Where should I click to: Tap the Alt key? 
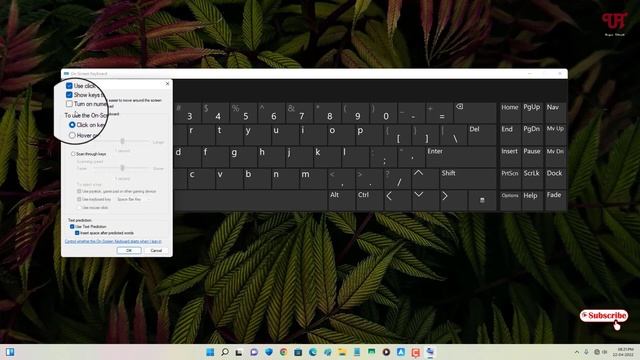[342, 200]
